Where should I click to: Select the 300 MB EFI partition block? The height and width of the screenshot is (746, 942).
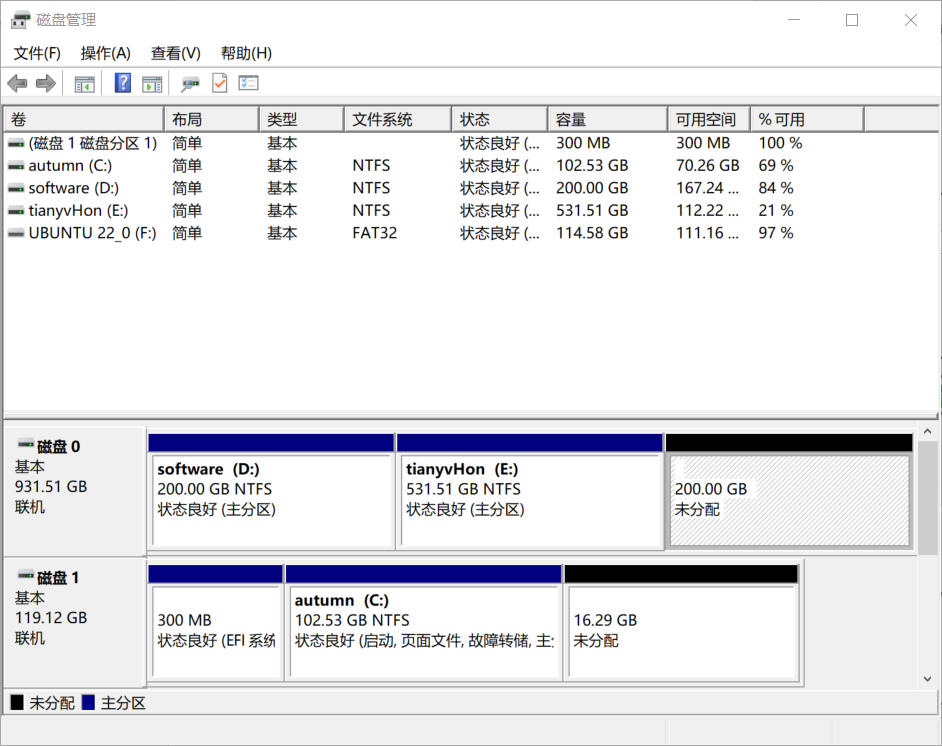(215, 622)
